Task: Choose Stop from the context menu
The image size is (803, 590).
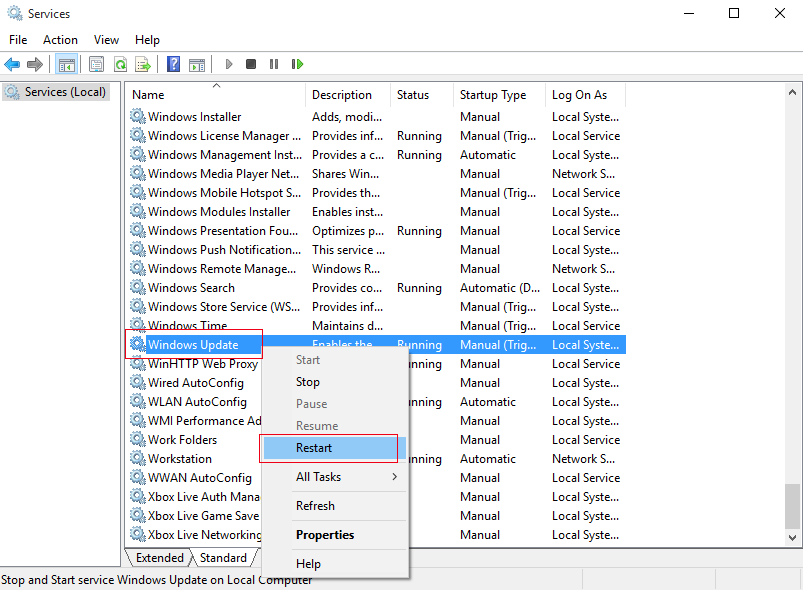Action: (x=335, y=382)
